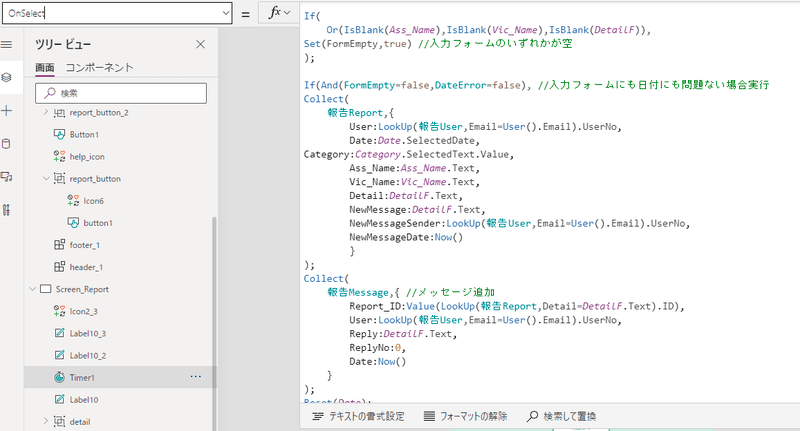This screenshot has width=800, height=431.
Task: Select Button1 in the tree
Action: (x=84, y=135)
